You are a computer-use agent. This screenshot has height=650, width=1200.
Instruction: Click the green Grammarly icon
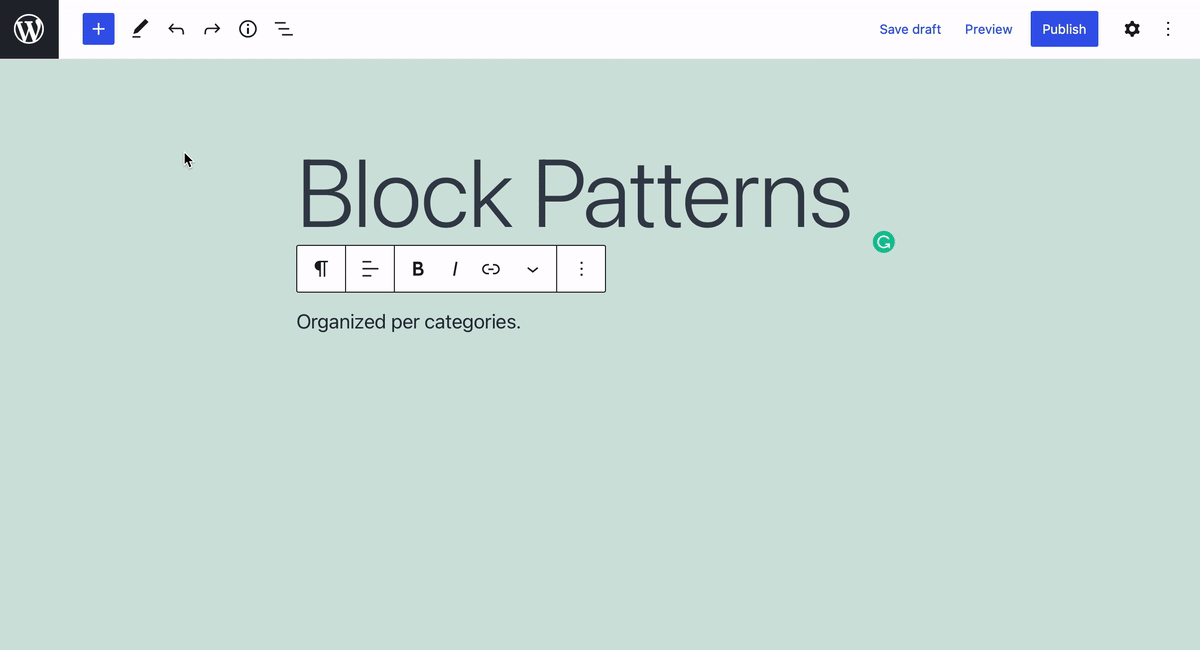pyautogui.click(x=883, y=242)
